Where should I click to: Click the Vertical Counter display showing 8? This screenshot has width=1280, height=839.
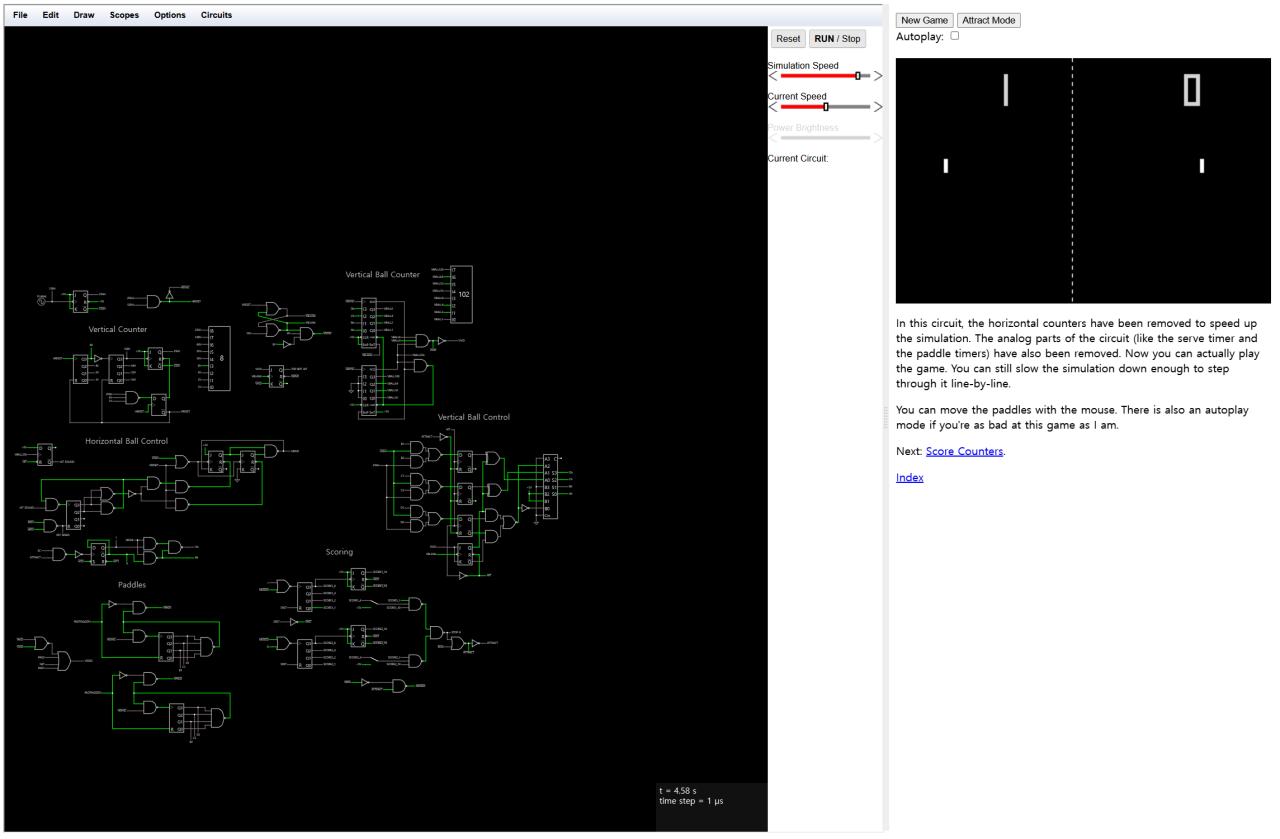[x=218, y=358]
